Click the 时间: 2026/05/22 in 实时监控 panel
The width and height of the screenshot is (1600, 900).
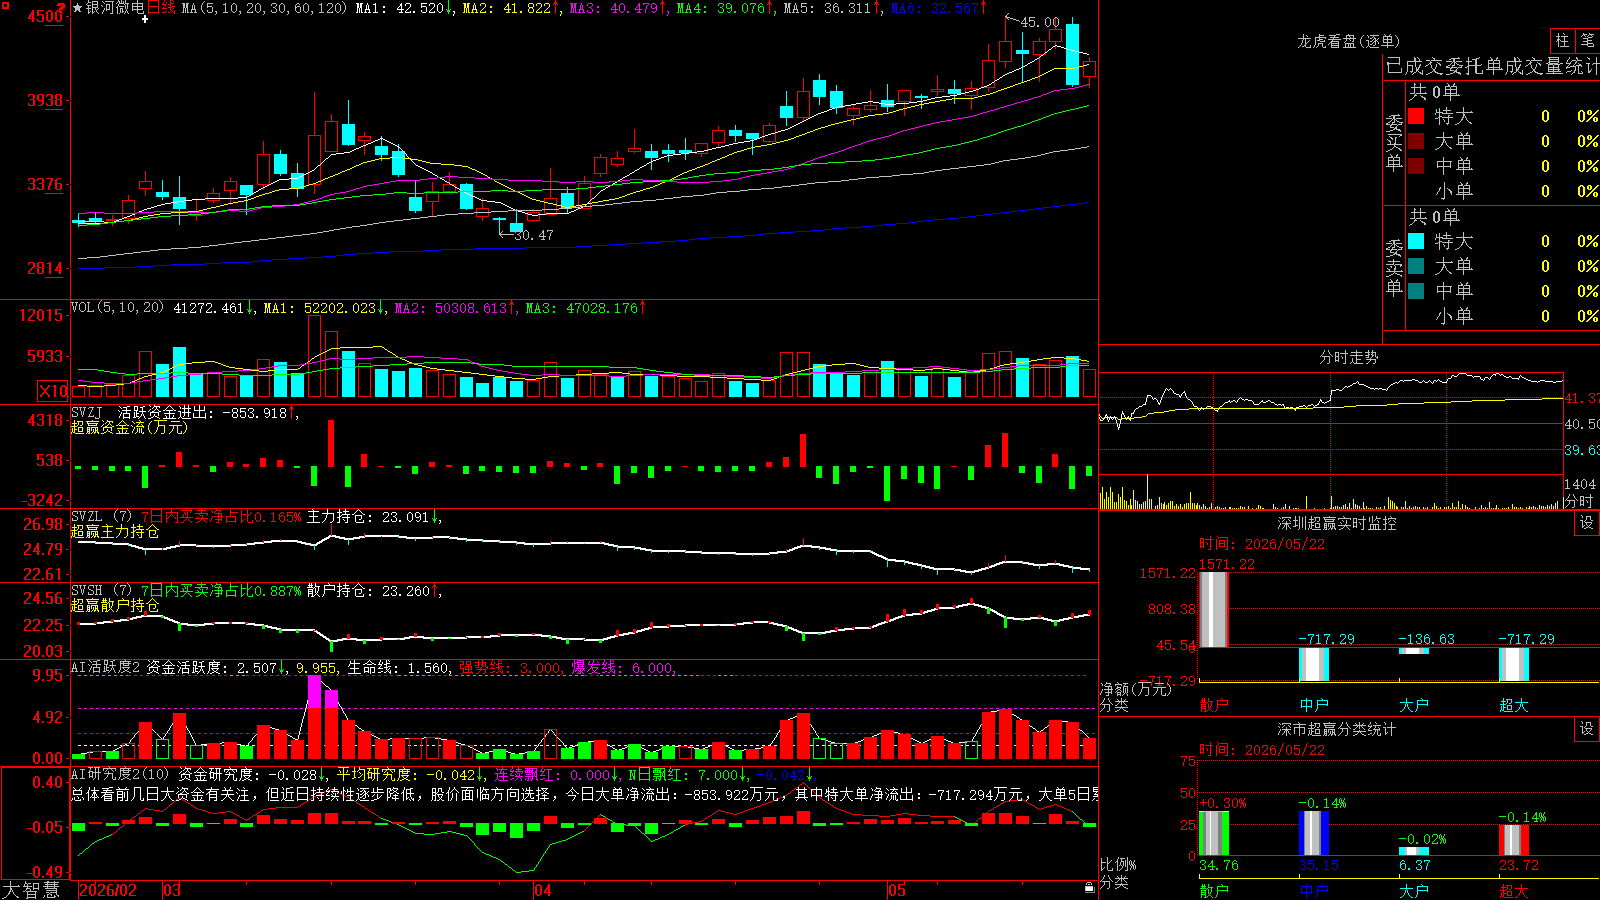(1261, 544)
